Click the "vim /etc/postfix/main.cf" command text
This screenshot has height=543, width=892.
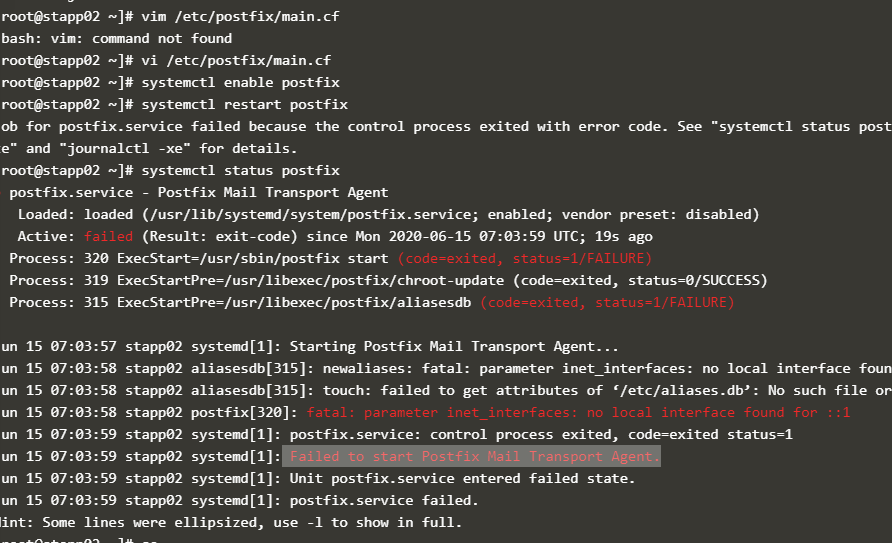click(236, 17)
